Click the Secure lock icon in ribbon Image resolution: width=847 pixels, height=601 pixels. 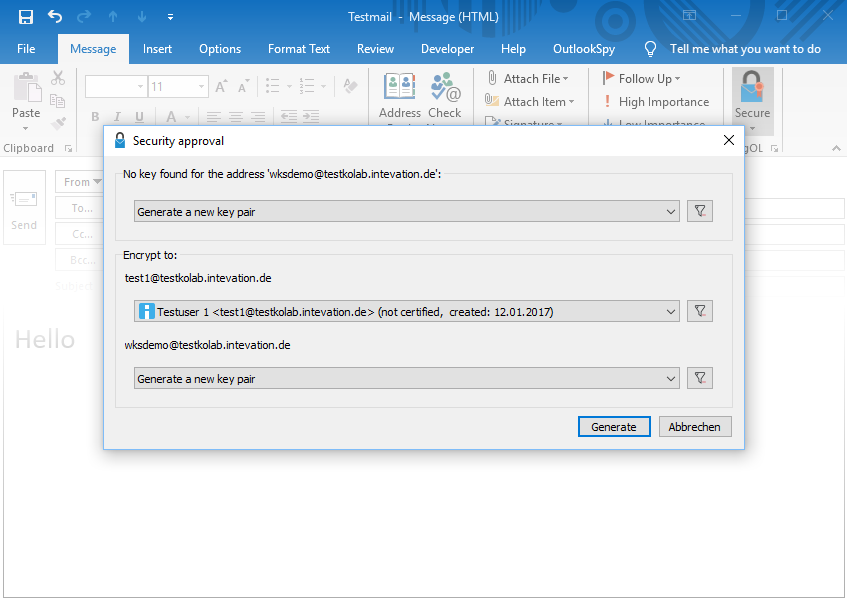pos(752,90)
